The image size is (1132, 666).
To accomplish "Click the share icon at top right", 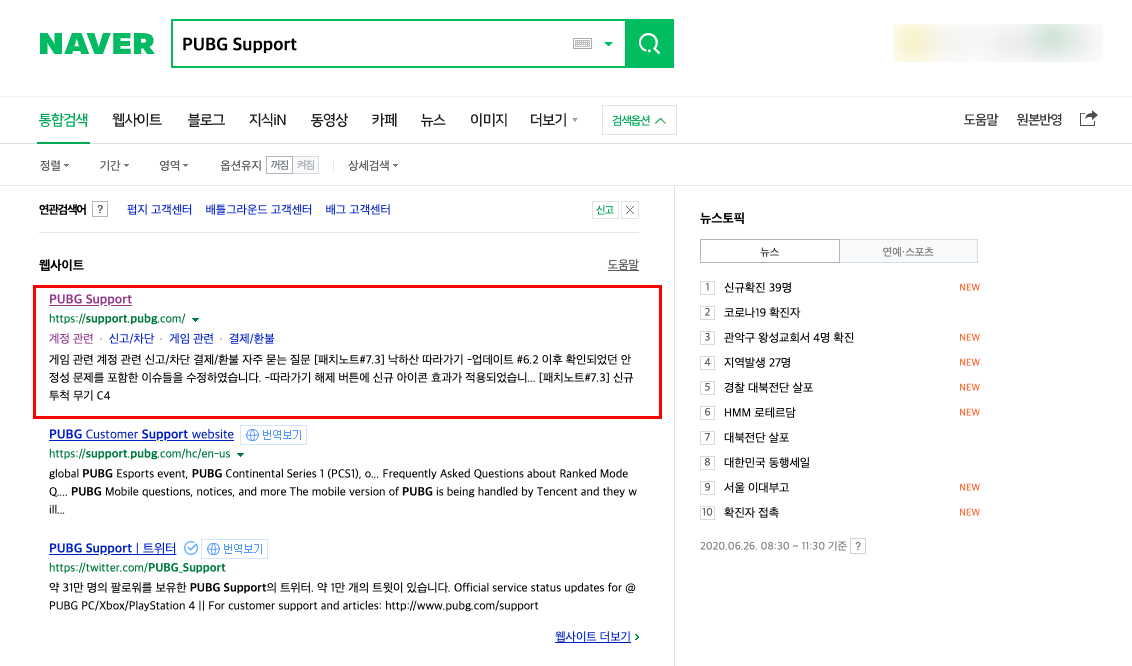I will click(x=1088, y=119).
